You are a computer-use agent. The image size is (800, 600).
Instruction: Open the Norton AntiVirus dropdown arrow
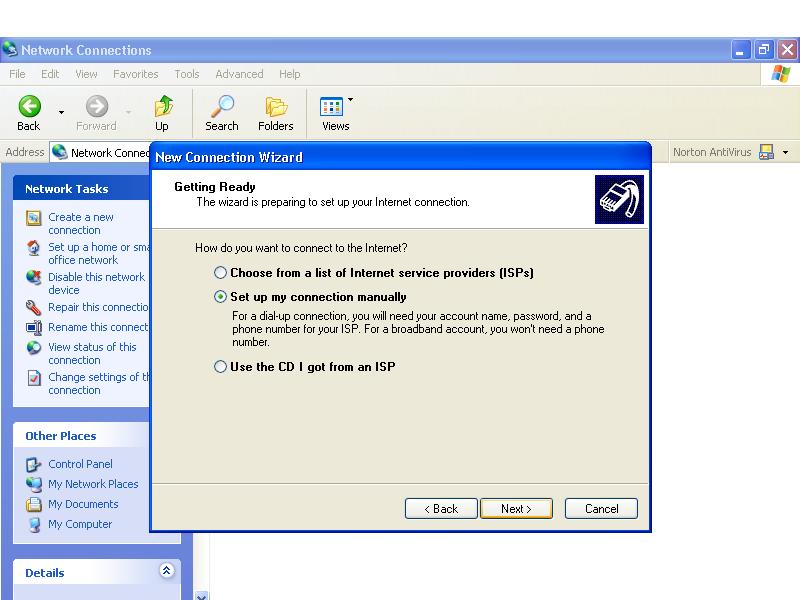tap(786, 152)
